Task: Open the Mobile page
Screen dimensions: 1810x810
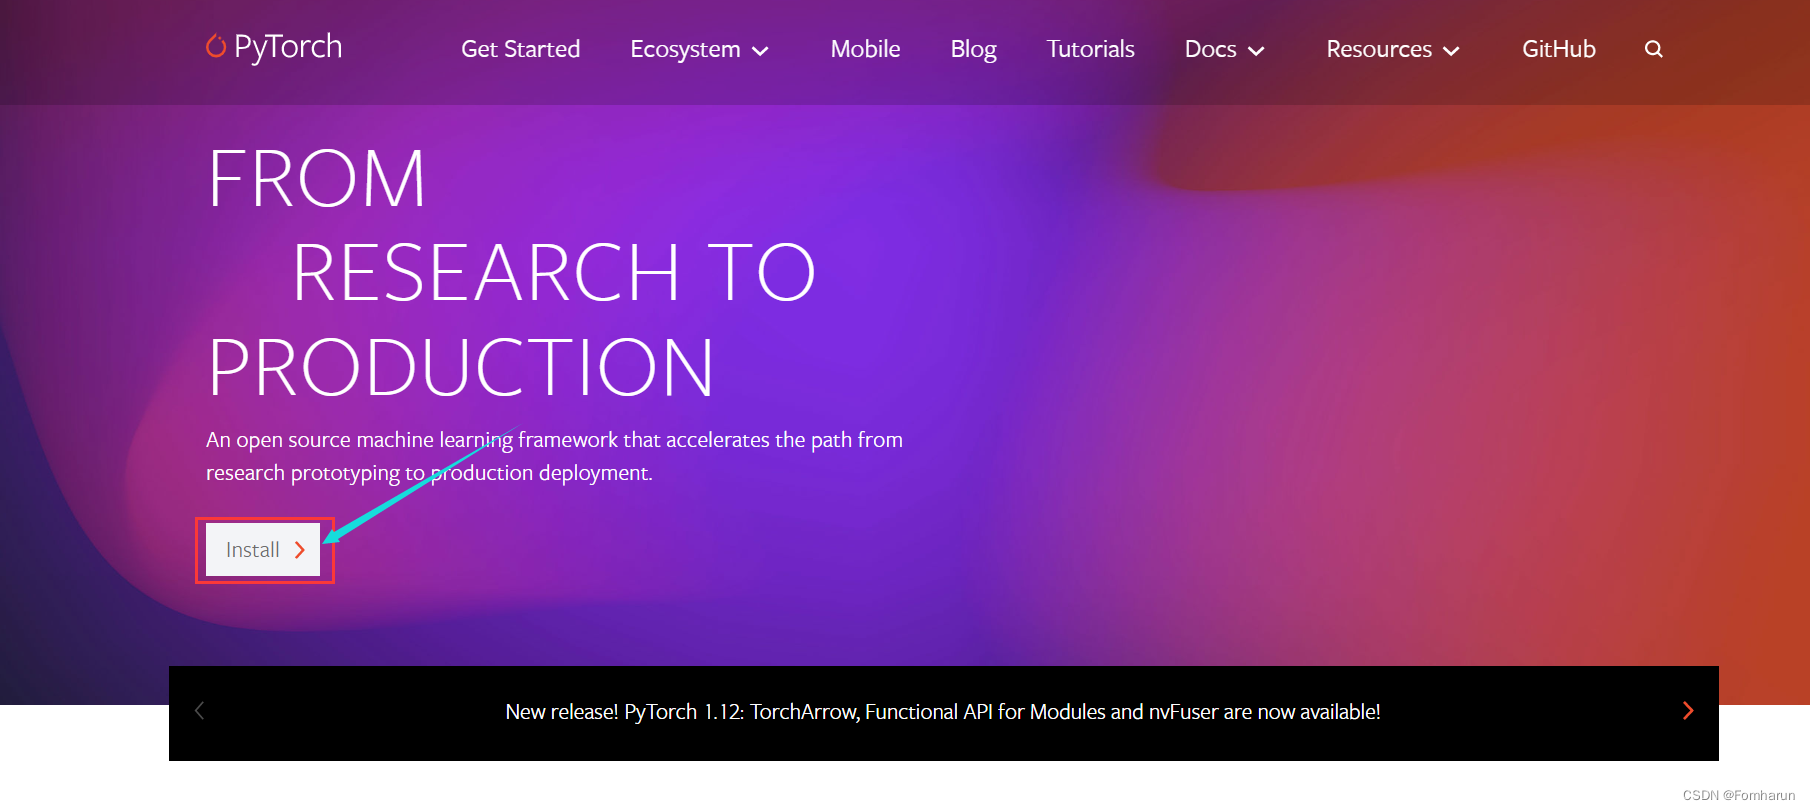Action: click(865, 49)
